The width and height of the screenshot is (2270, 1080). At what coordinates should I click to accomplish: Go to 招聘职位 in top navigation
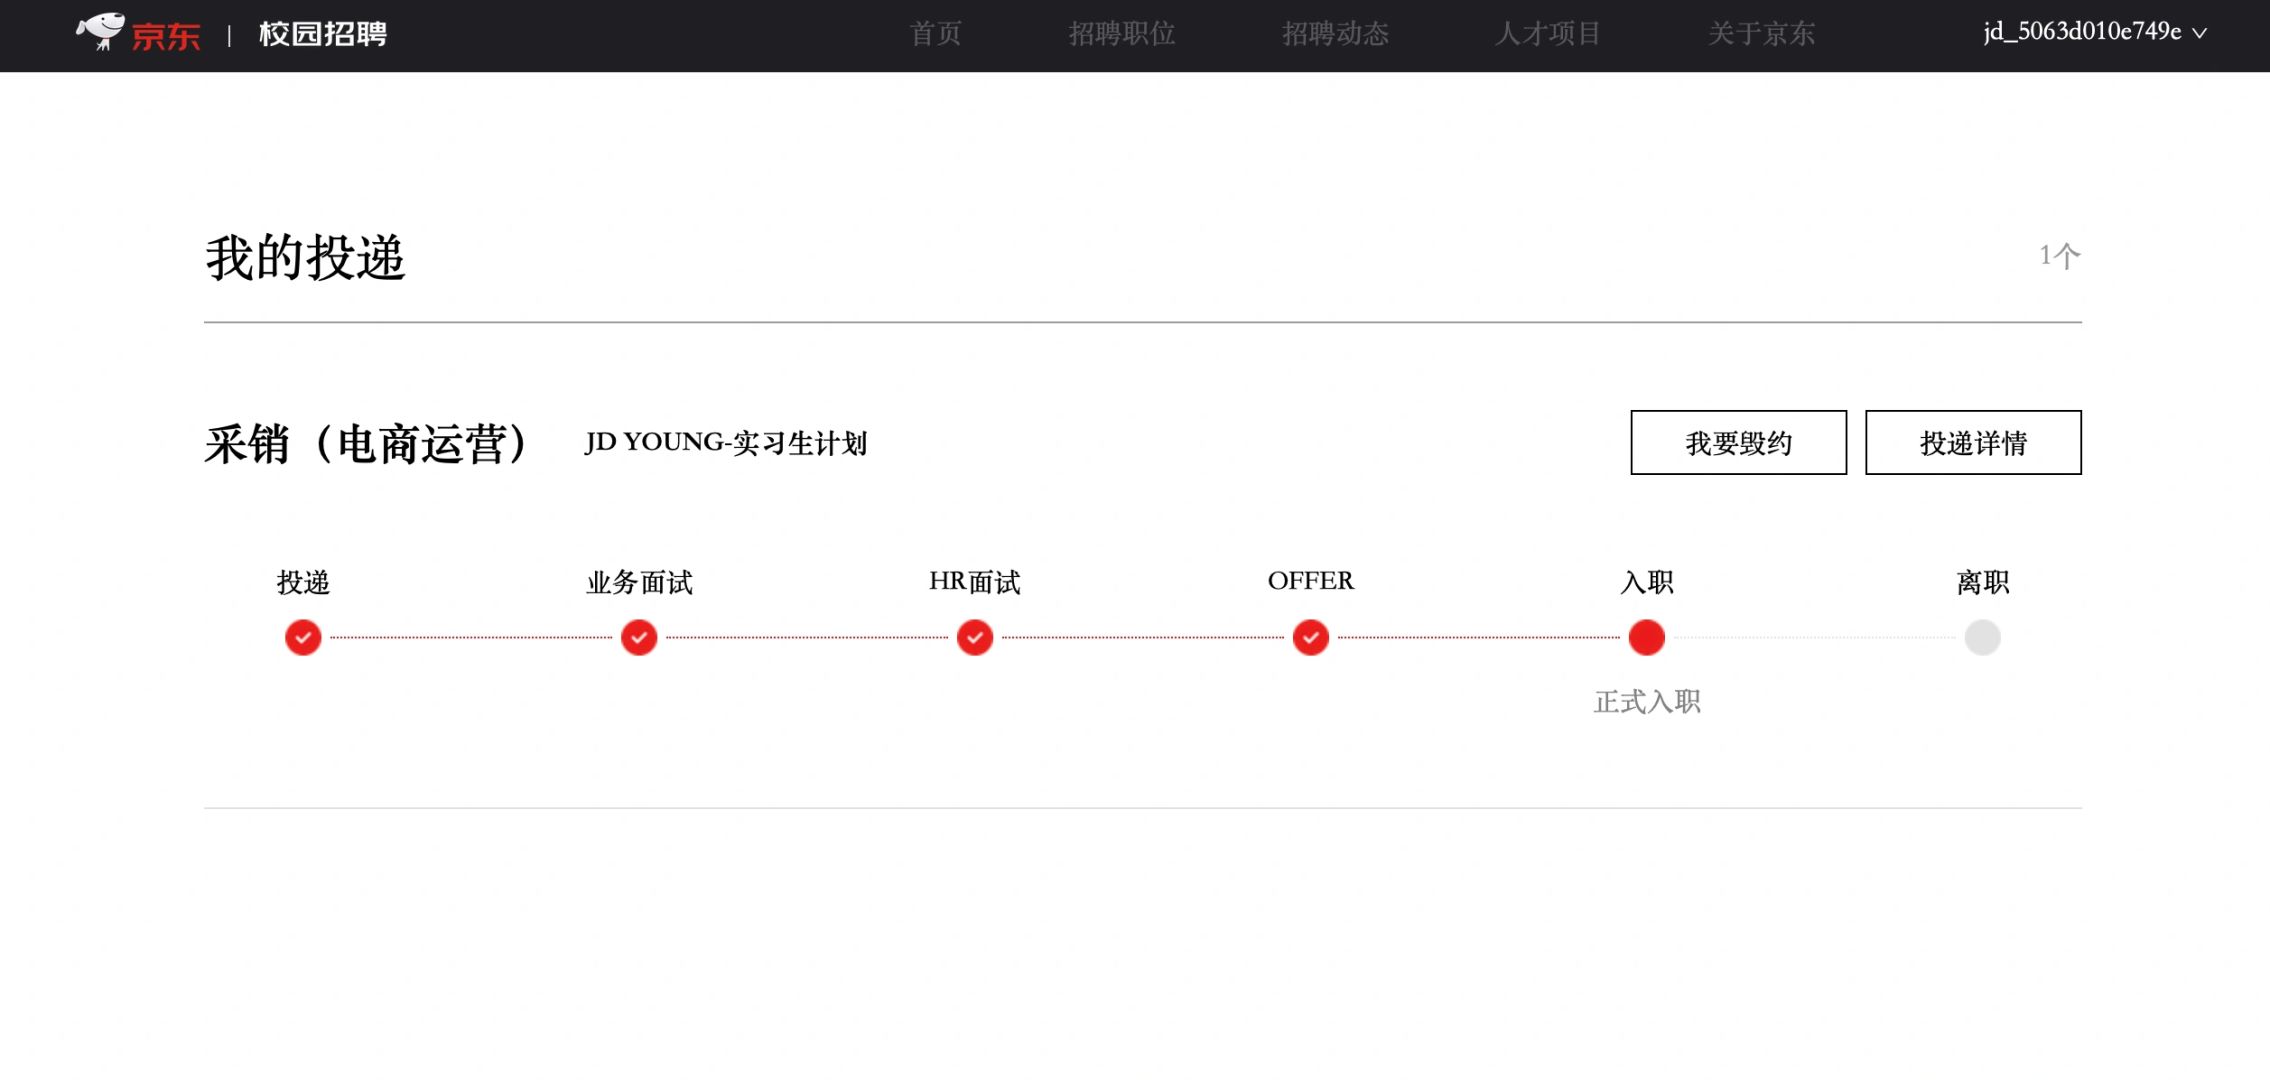pyautogui.click(x=1122, y=34)
